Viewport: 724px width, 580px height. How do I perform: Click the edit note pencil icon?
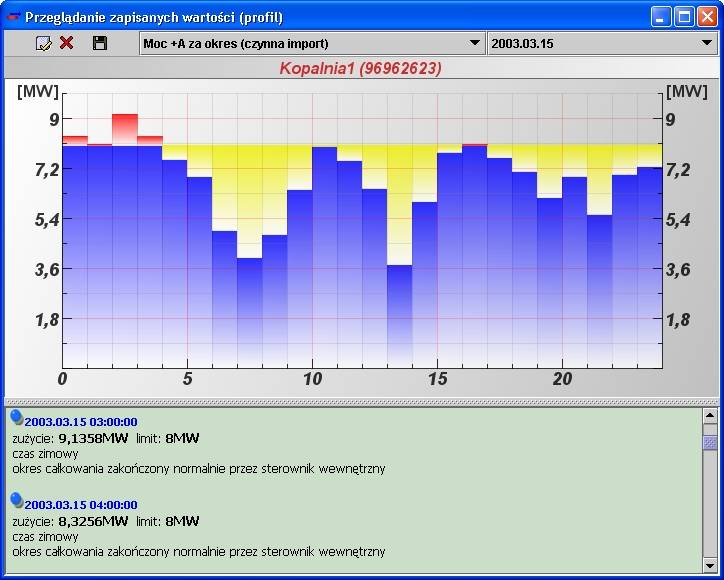43,43
